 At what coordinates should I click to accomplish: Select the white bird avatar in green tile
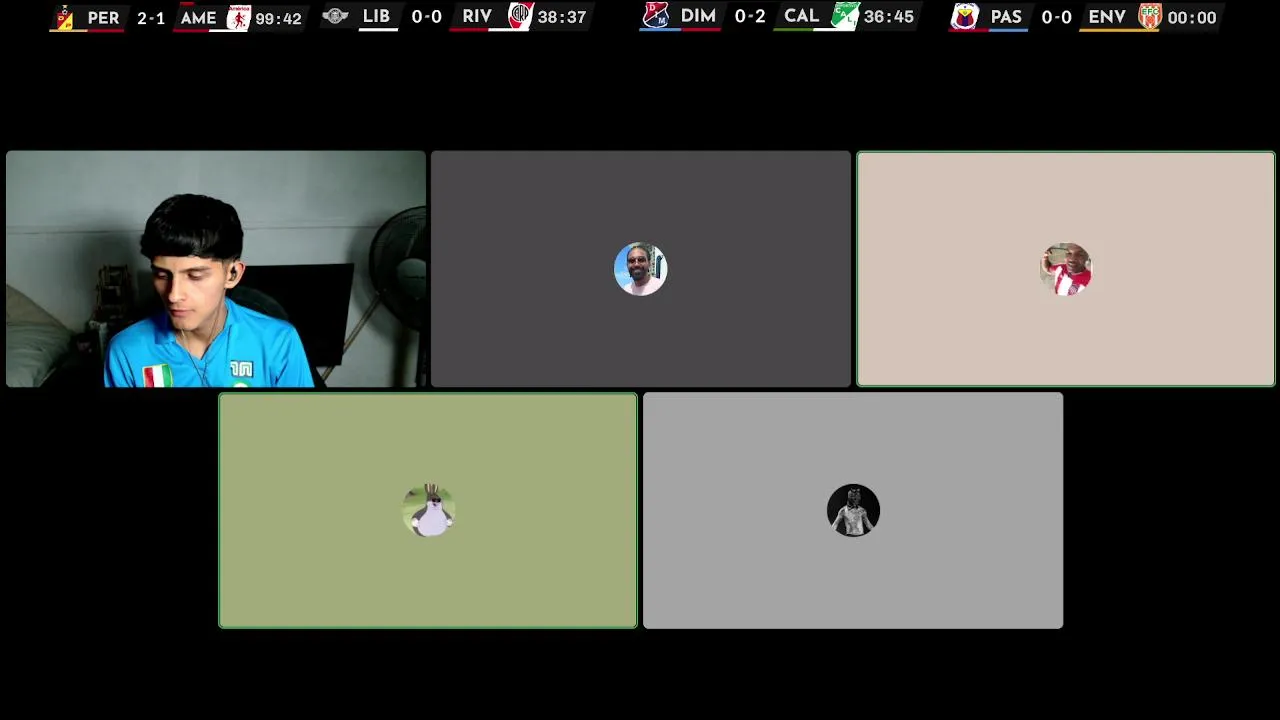pyautogui.click(x=429, y=511)
